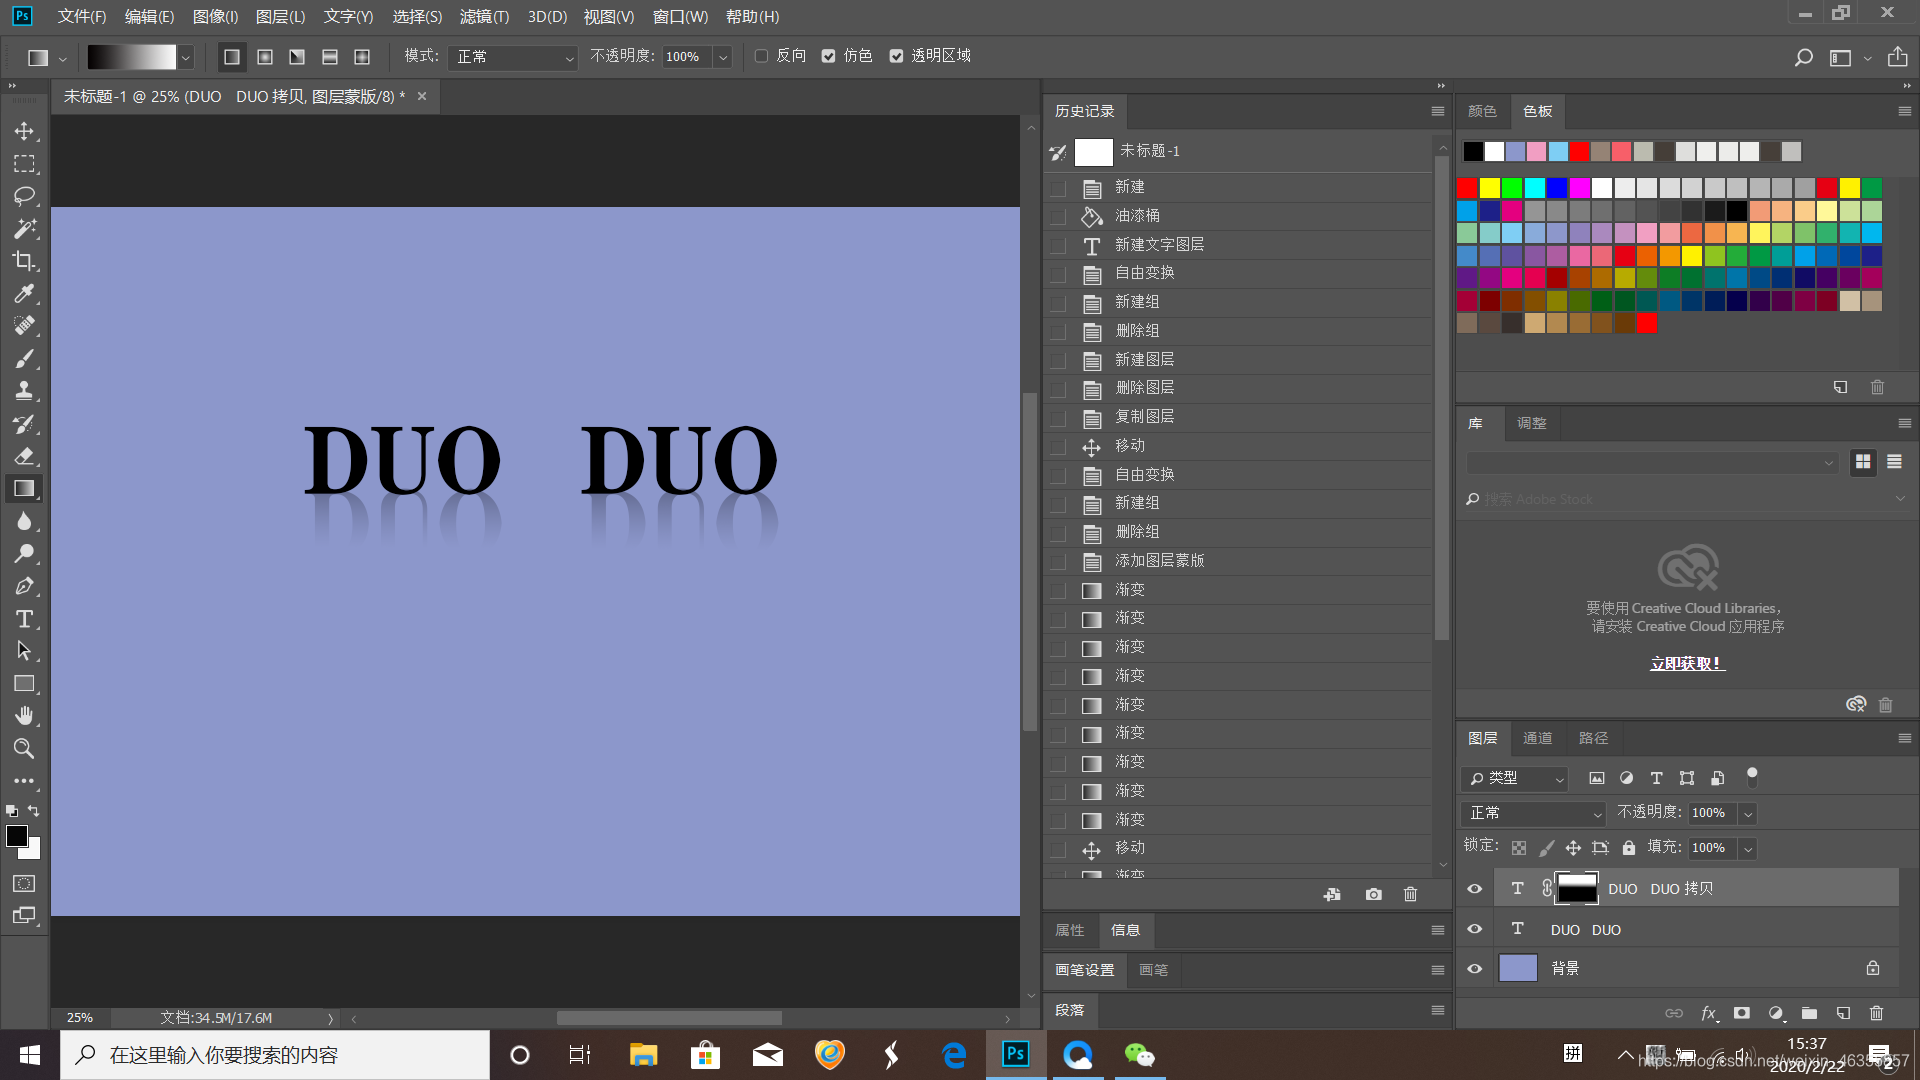Screen dimensions: 1920x1080
Task: Hide the 背景 layer visibility eye
Action: (1474, 968)
